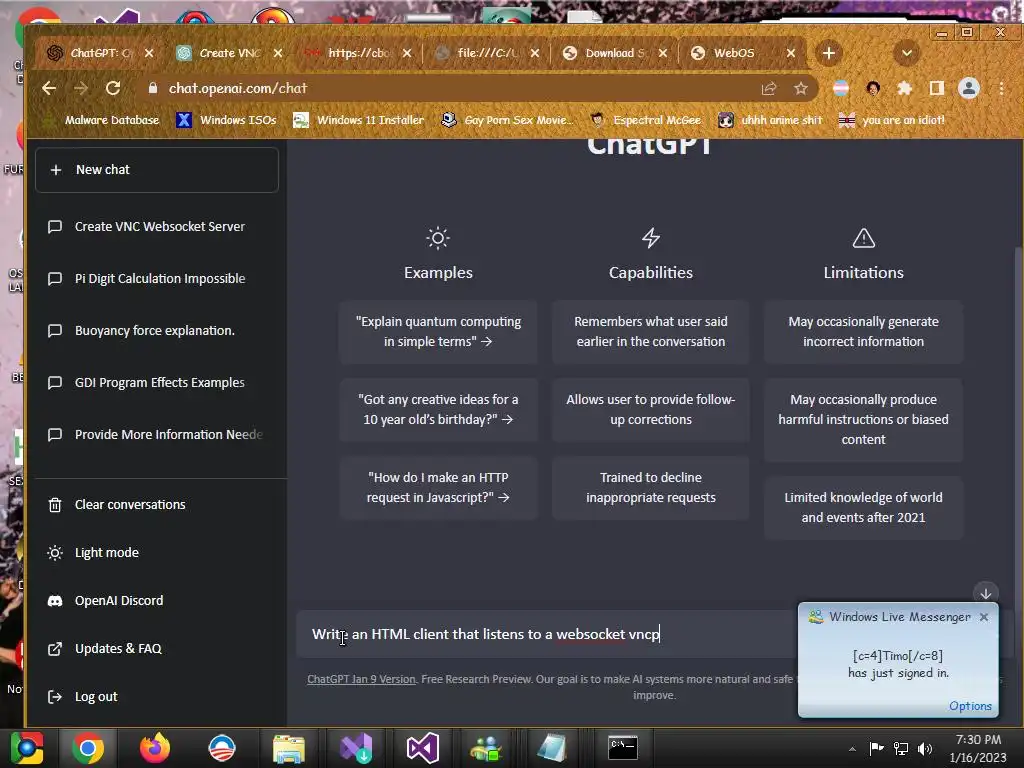The height and width of the screenshot is (768, 1024).
Task: Bookmark this page with the star
Action: point(801,88)
